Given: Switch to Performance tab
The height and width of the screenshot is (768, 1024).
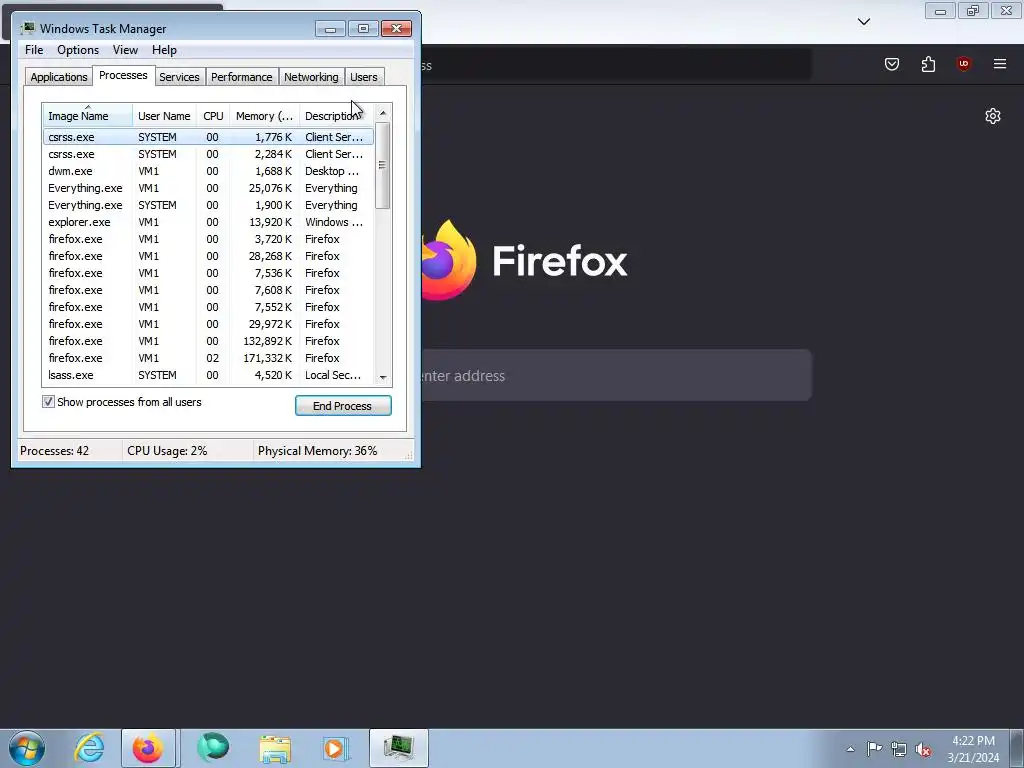Looking at the screenshot, I should tap(242, 77).
